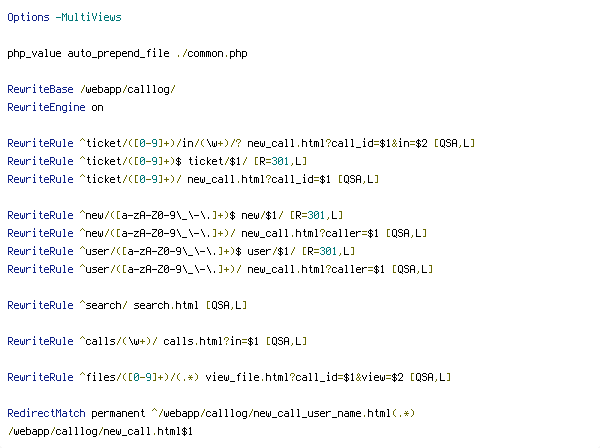Click the ticket/$1/ redirect target
The width and height of the screenshot is (600, 448).
[217, 161]
